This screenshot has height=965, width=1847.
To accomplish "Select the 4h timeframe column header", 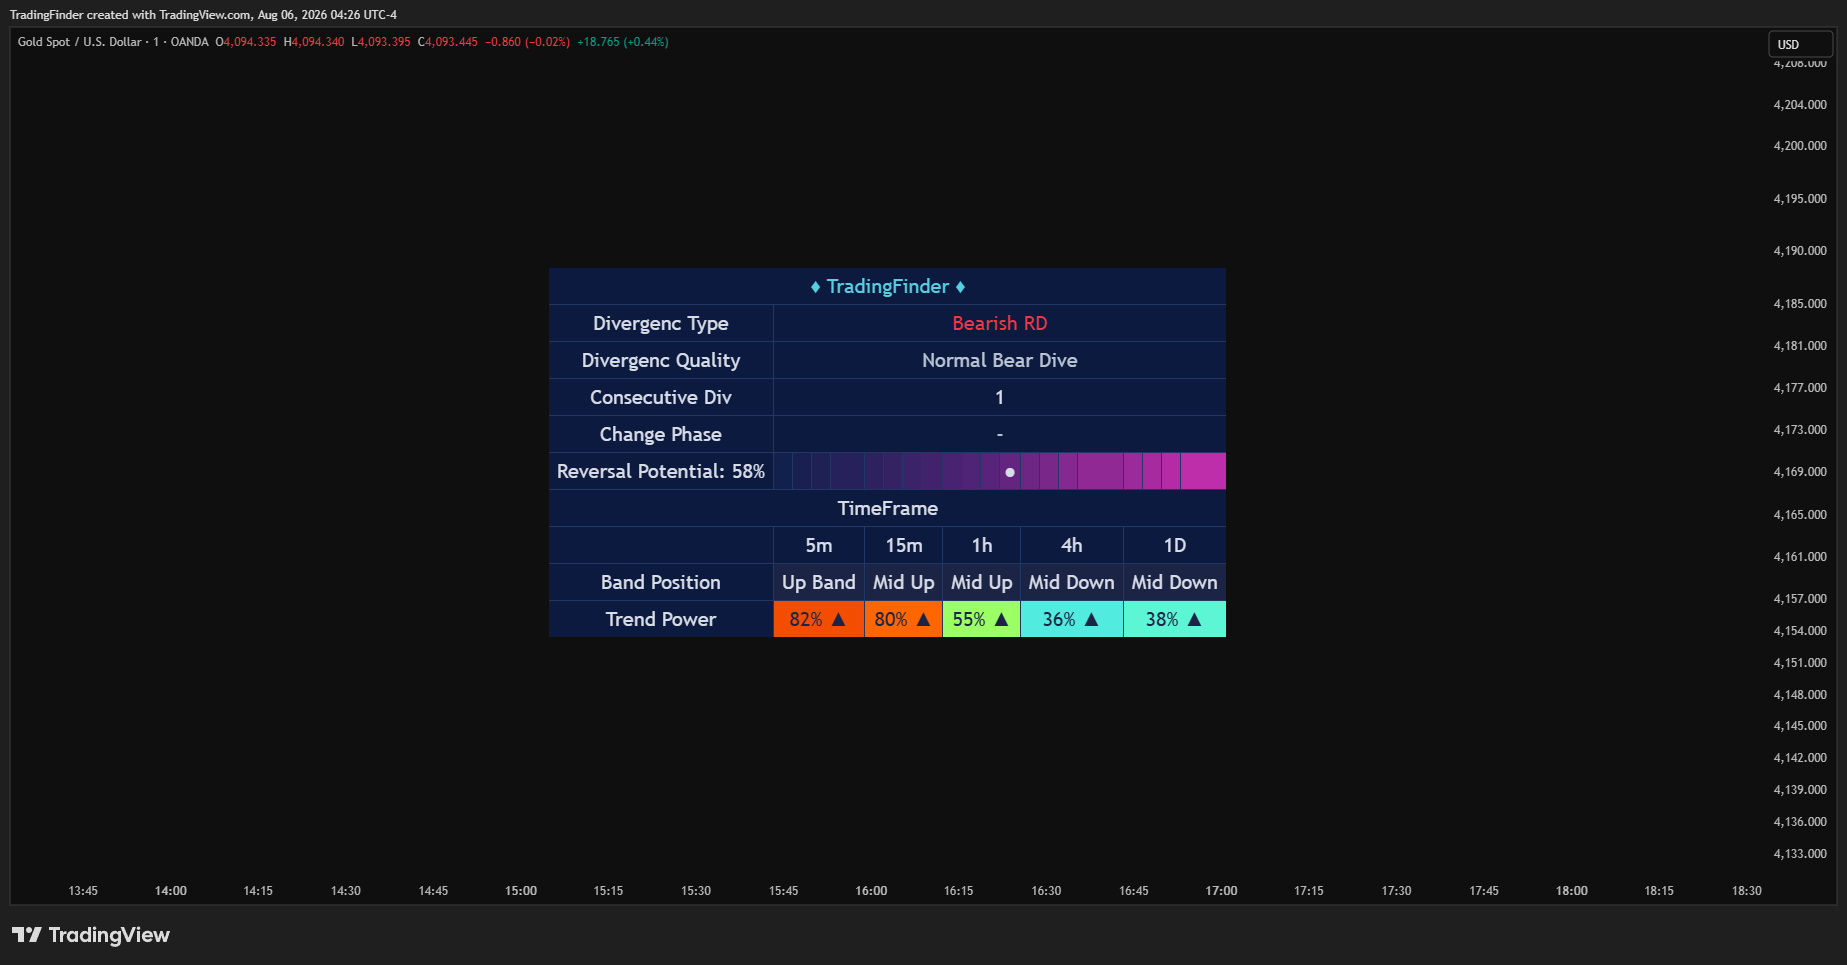I will (x=1072, y=546).
